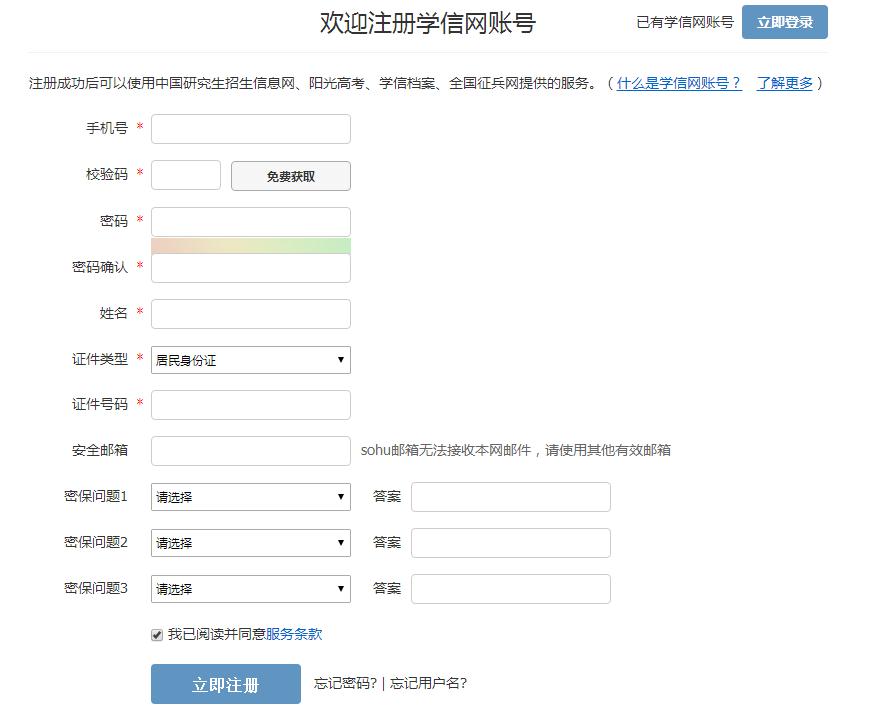Screen dimensions: 871x707
Task: Open the 了解更多 link
Action: 784,83
